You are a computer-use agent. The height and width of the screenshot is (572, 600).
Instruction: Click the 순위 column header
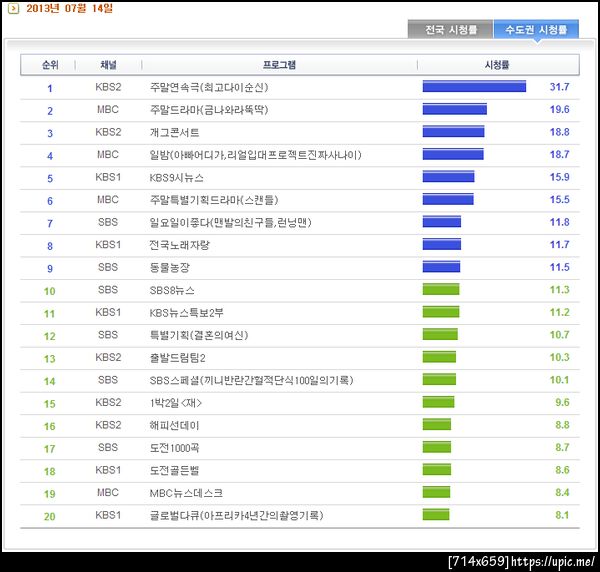pyautogui.click(x=50, y=65)
